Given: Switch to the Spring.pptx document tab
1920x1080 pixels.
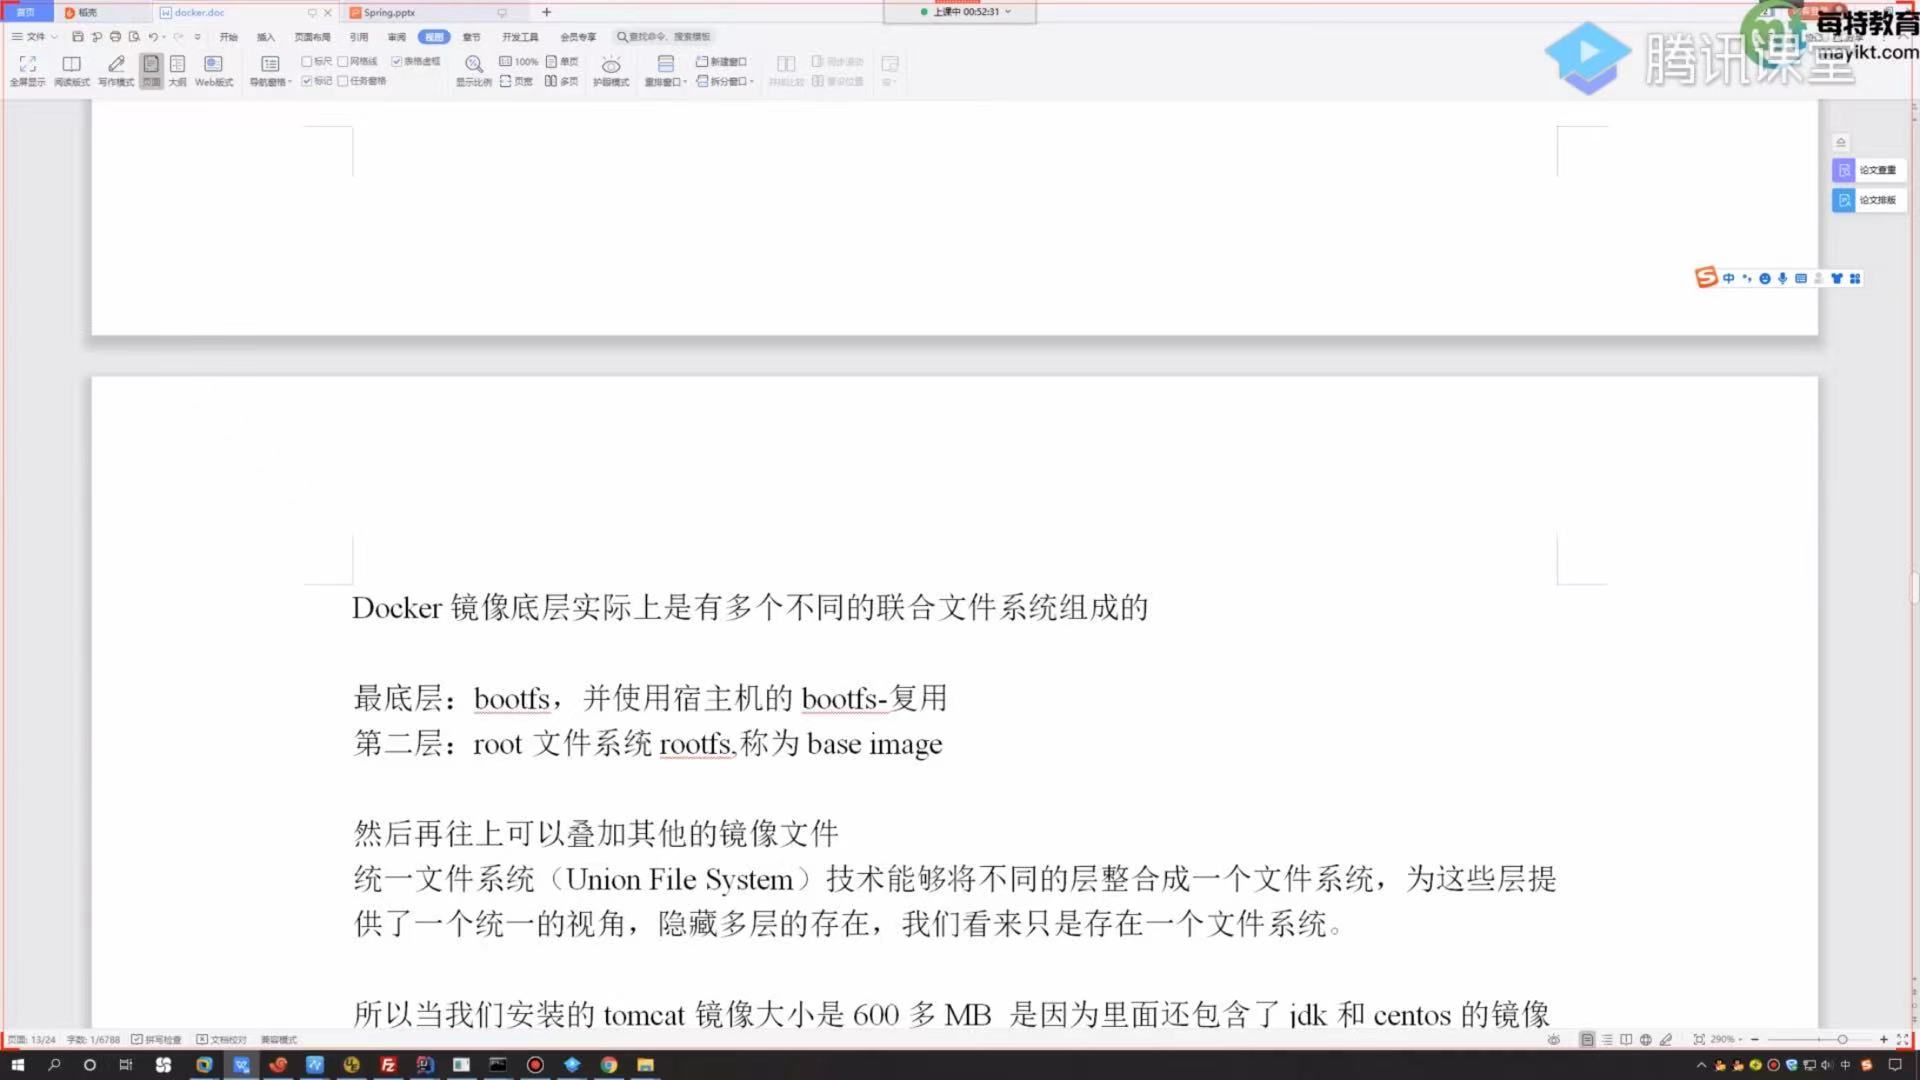Looking at the screenshot, I should (x=389, y=13).
